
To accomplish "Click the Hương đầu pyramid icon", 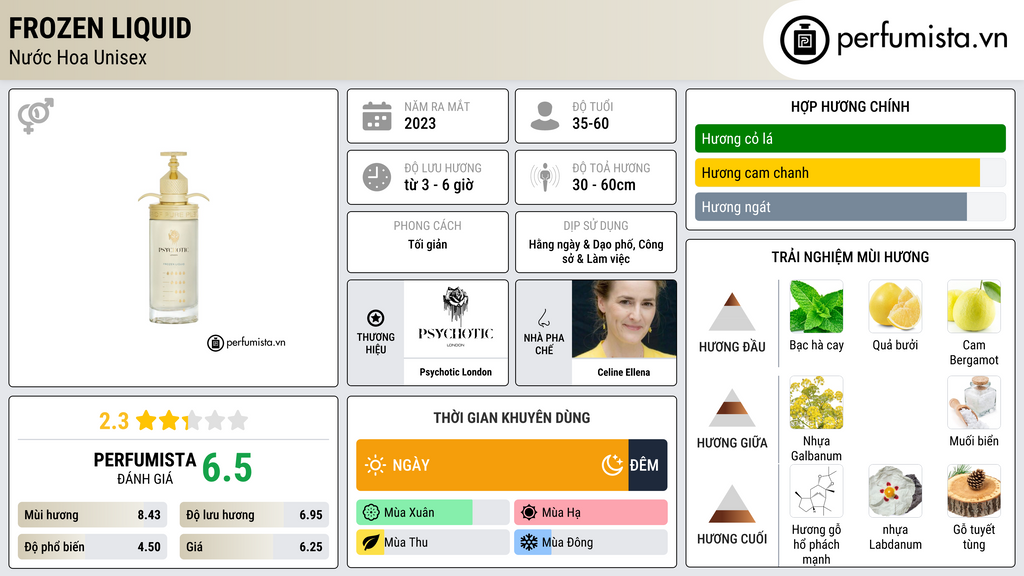I will 732,312.
